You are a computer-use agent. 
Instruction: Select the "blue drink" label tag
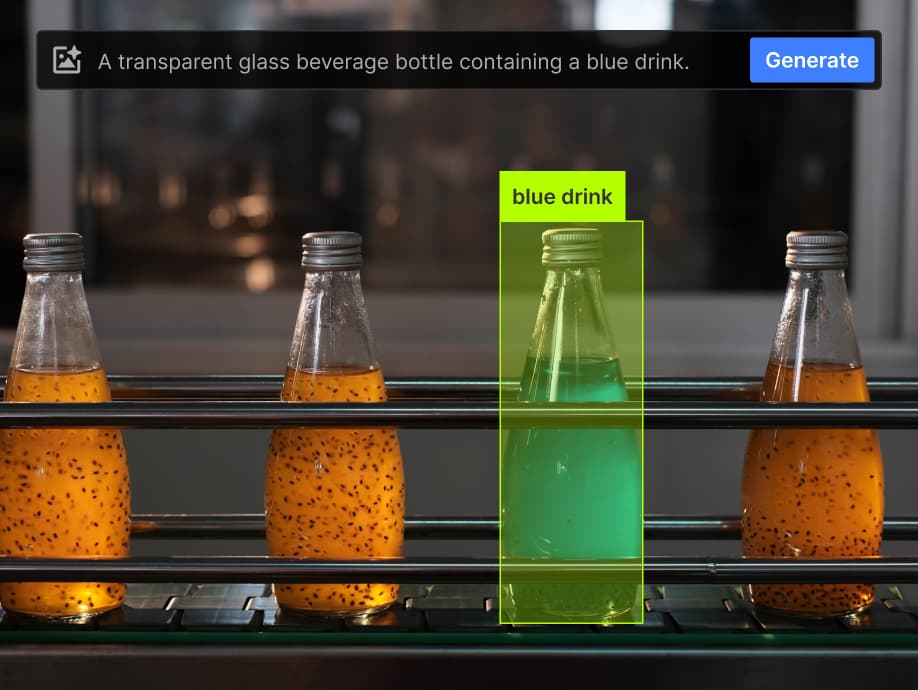[562, 197]
